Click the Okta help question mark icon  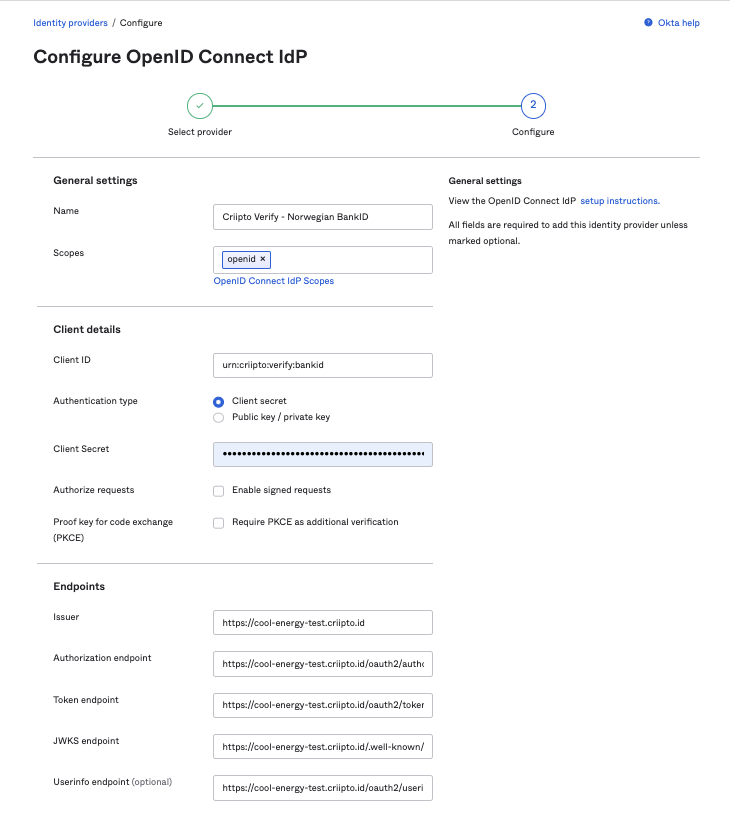649,23
